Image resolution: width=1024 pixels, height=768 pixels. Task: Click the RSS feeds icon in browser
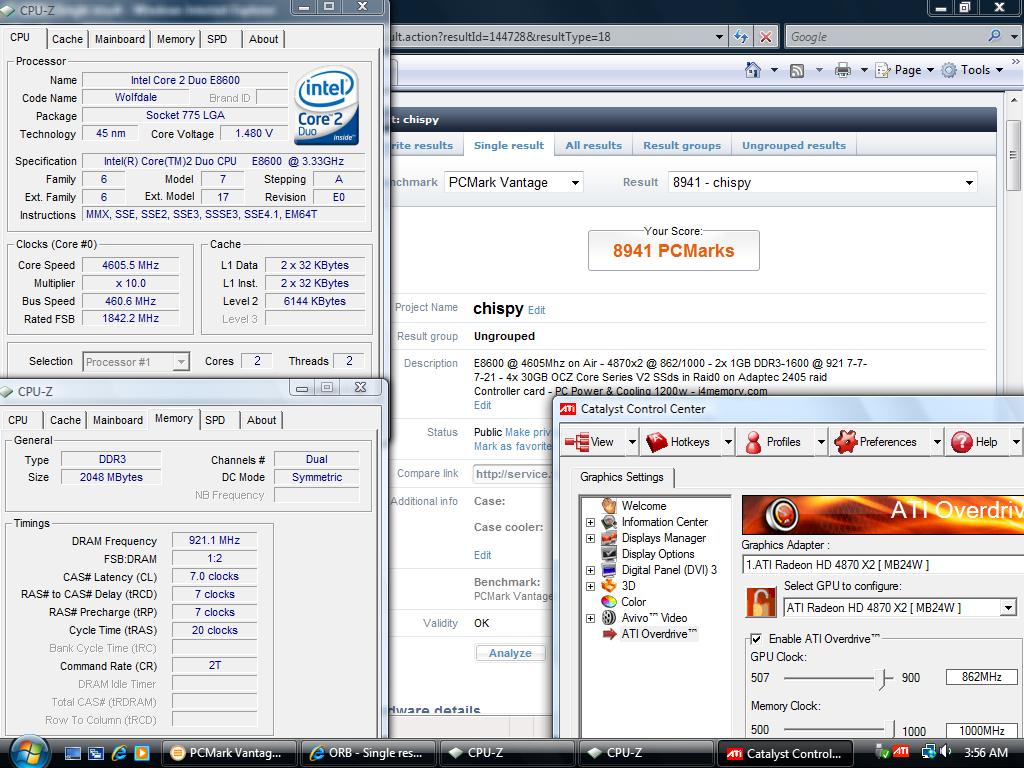pos(797,71)
